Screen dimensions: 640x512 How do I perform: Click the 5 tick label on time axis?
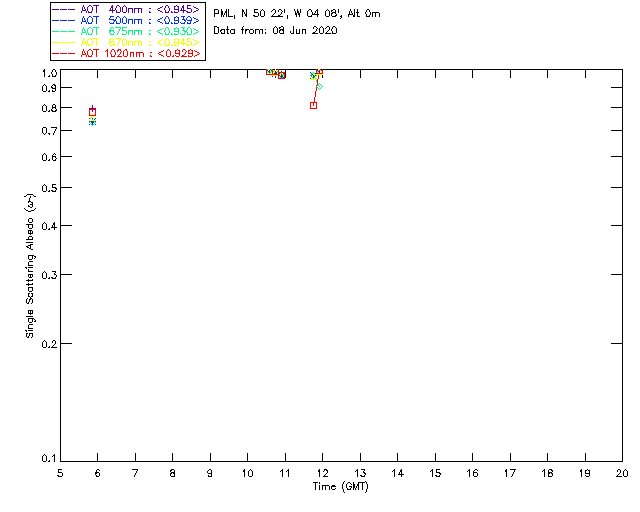click(60, 472)
